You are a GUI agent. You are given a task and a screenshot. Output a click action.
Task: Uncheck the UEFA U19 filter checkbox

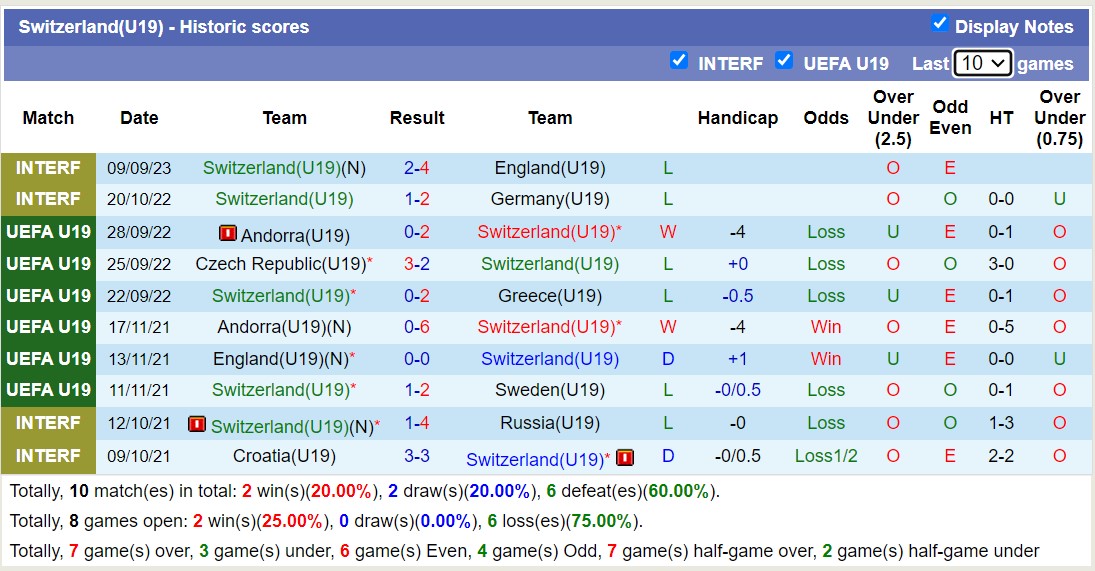coord(784,60)
